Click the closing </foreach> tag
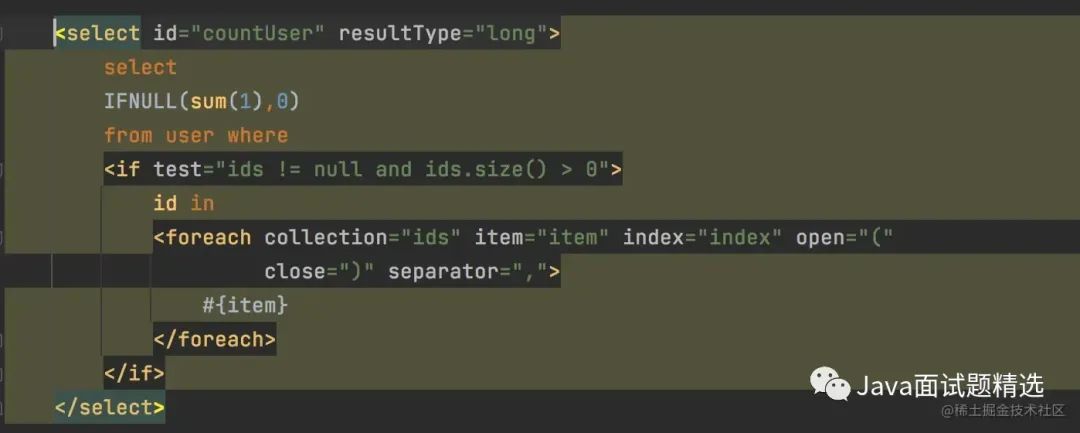This screenshot has width=1080, height=433. coord(214,339)
